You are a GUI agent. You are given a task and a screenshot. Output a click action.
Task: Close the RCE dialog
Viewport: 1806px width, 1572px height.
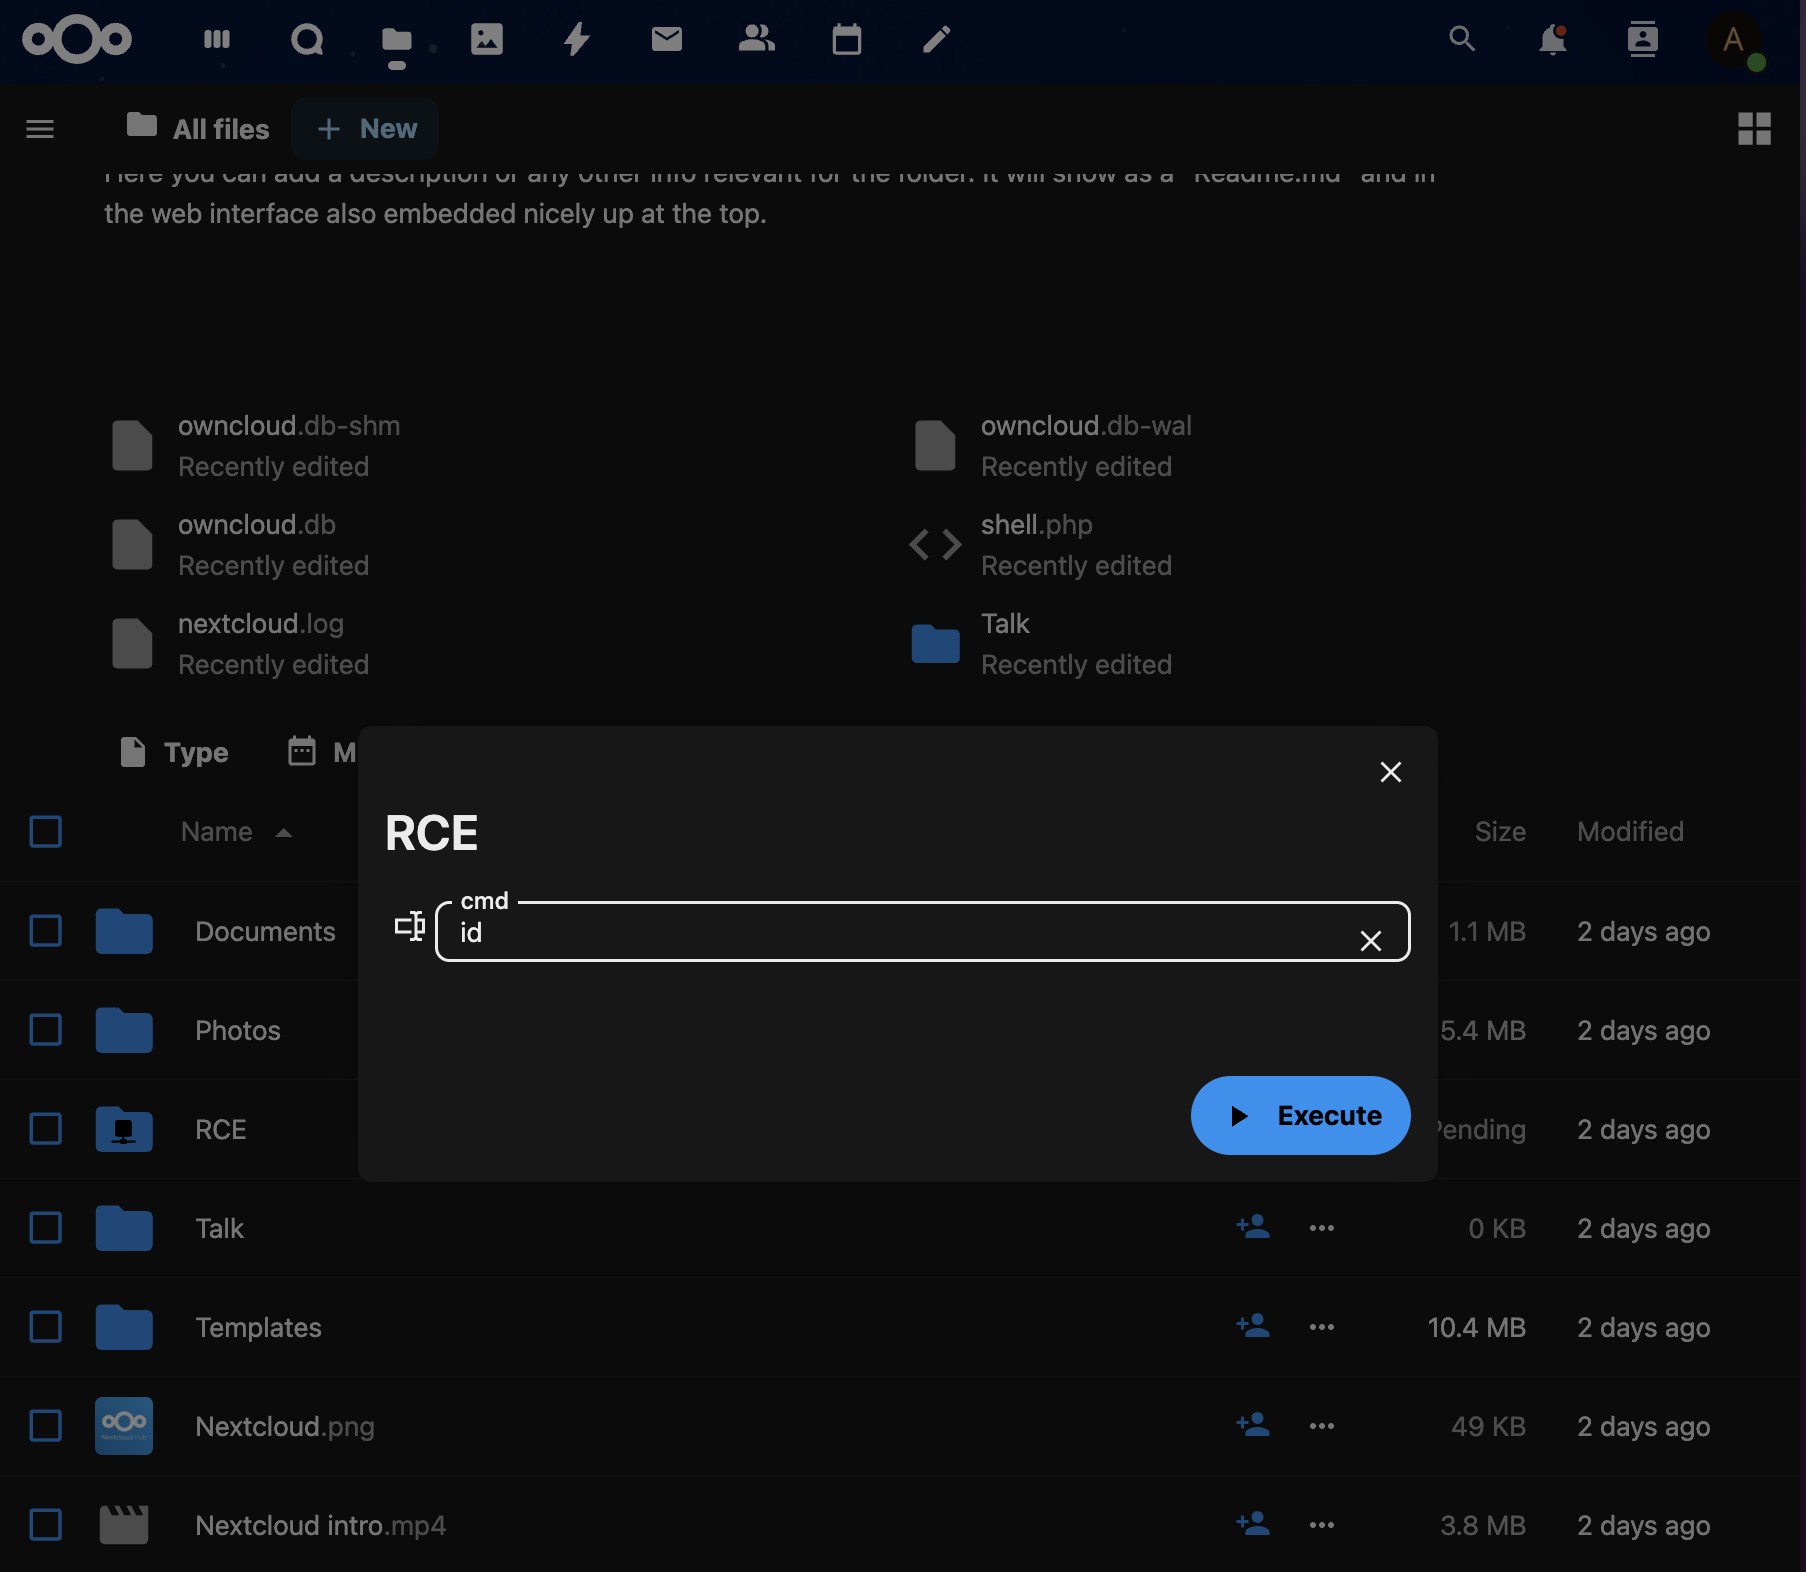pyautogui.click(x=1391, y=772)
